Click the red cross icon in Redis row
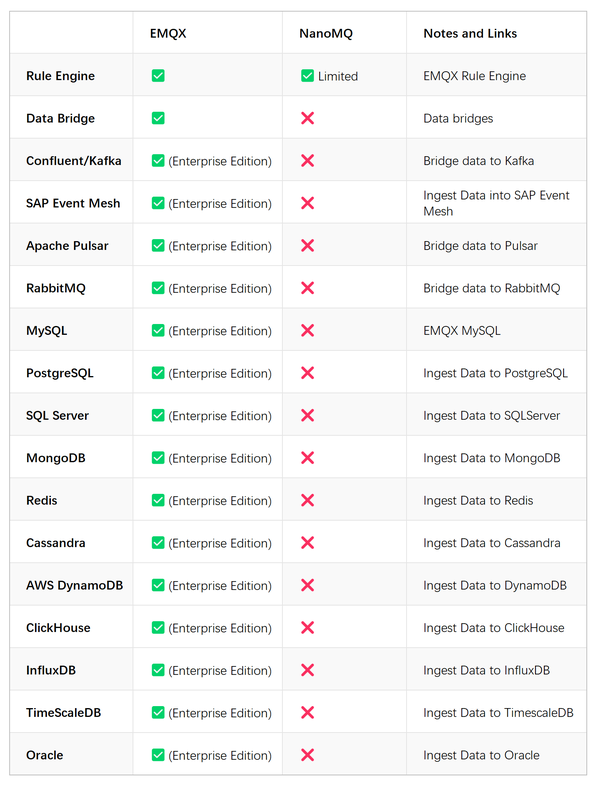The image size is (600, 785). click(x=307, y=501)
